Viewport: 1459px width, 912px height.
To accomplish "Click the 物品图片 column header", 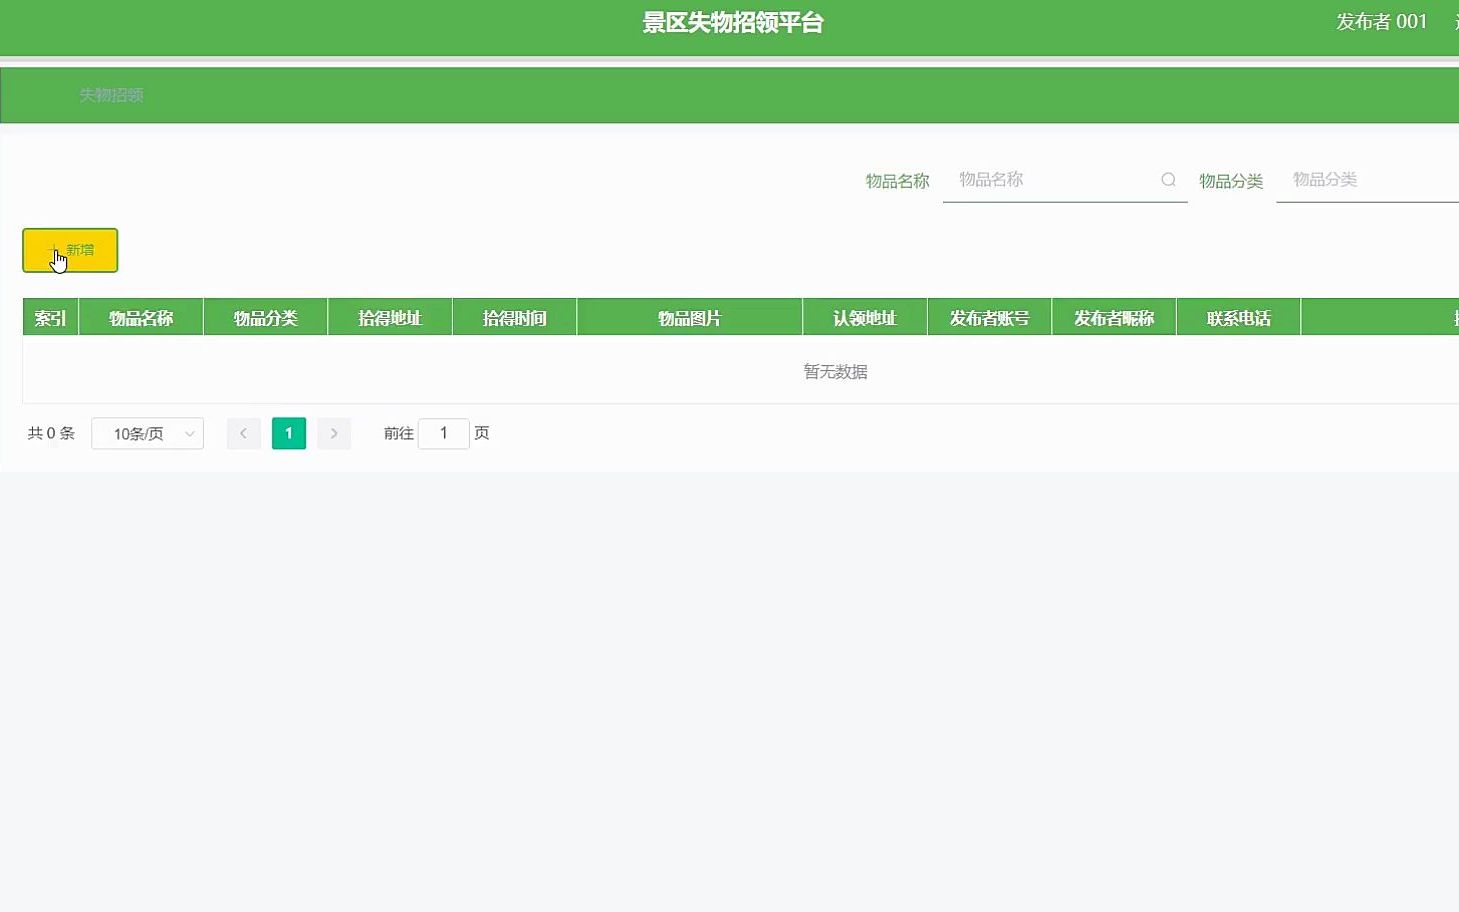I will click(690, 318).
